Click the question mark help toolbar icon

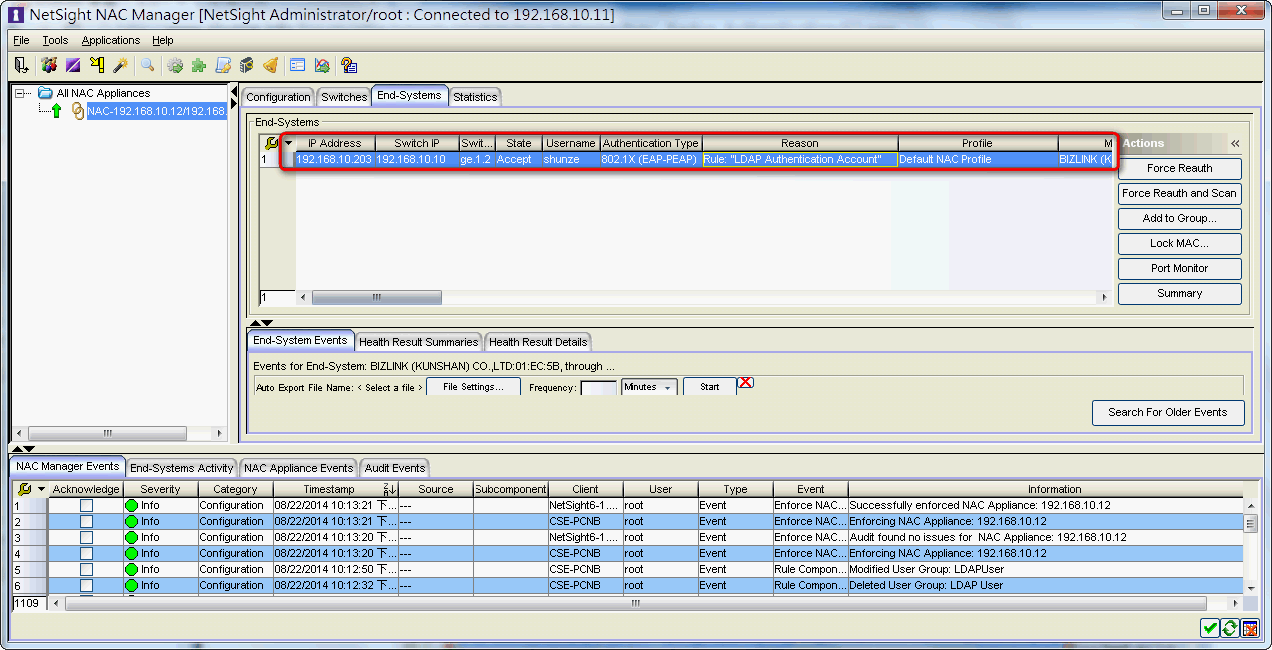tap(349, 65)
